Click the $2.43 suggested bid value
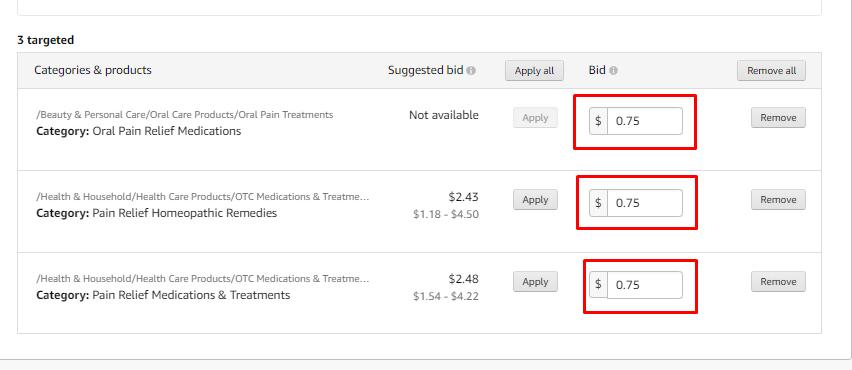 tap(463, 197)
